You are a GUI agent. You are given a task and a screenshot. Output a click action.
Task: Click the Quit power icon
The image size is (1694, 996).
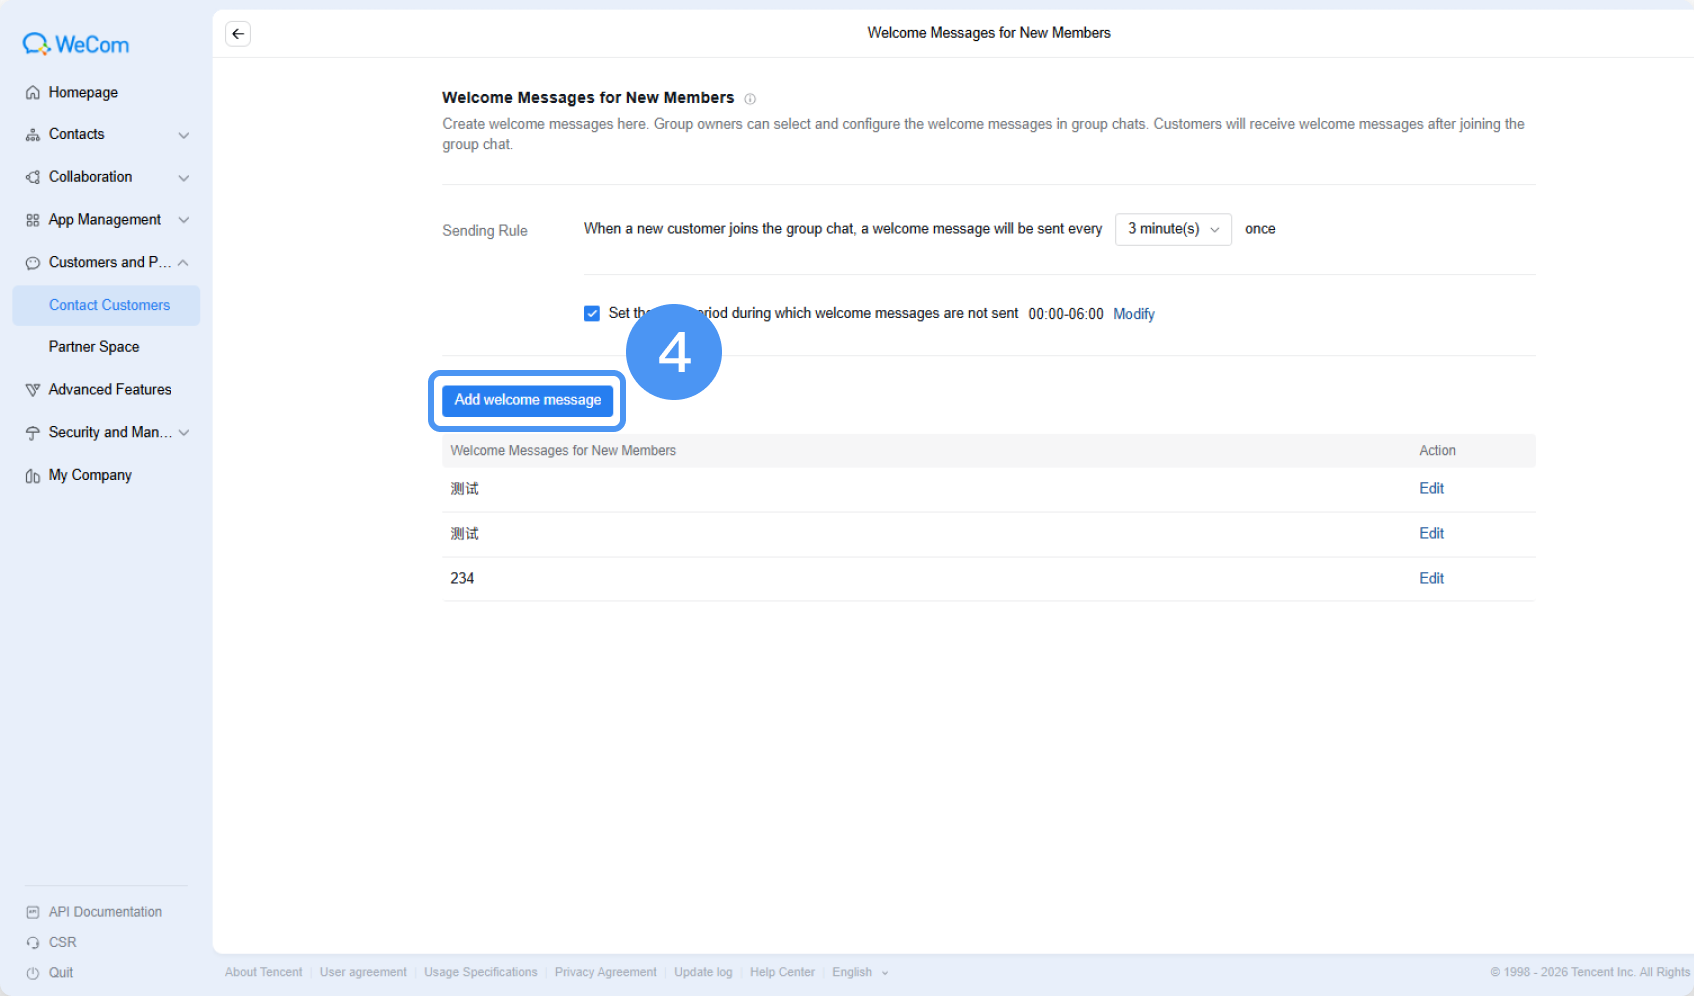33,973
